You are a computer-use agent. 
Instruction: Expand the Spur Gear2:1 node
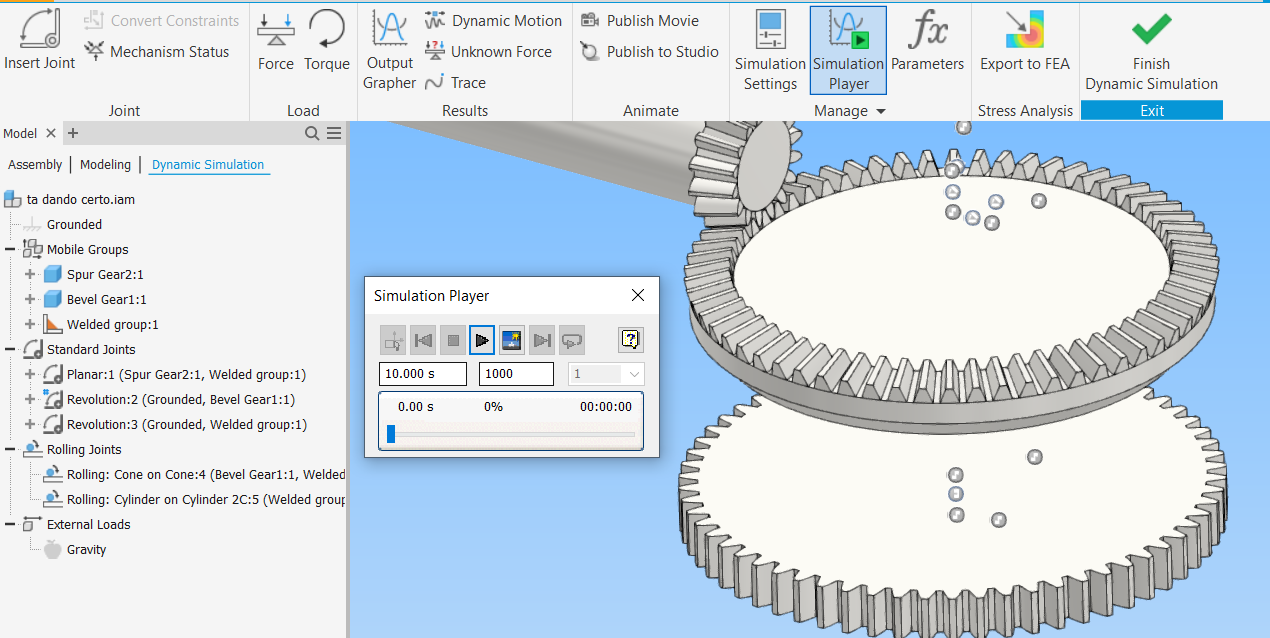click(29, 274)
